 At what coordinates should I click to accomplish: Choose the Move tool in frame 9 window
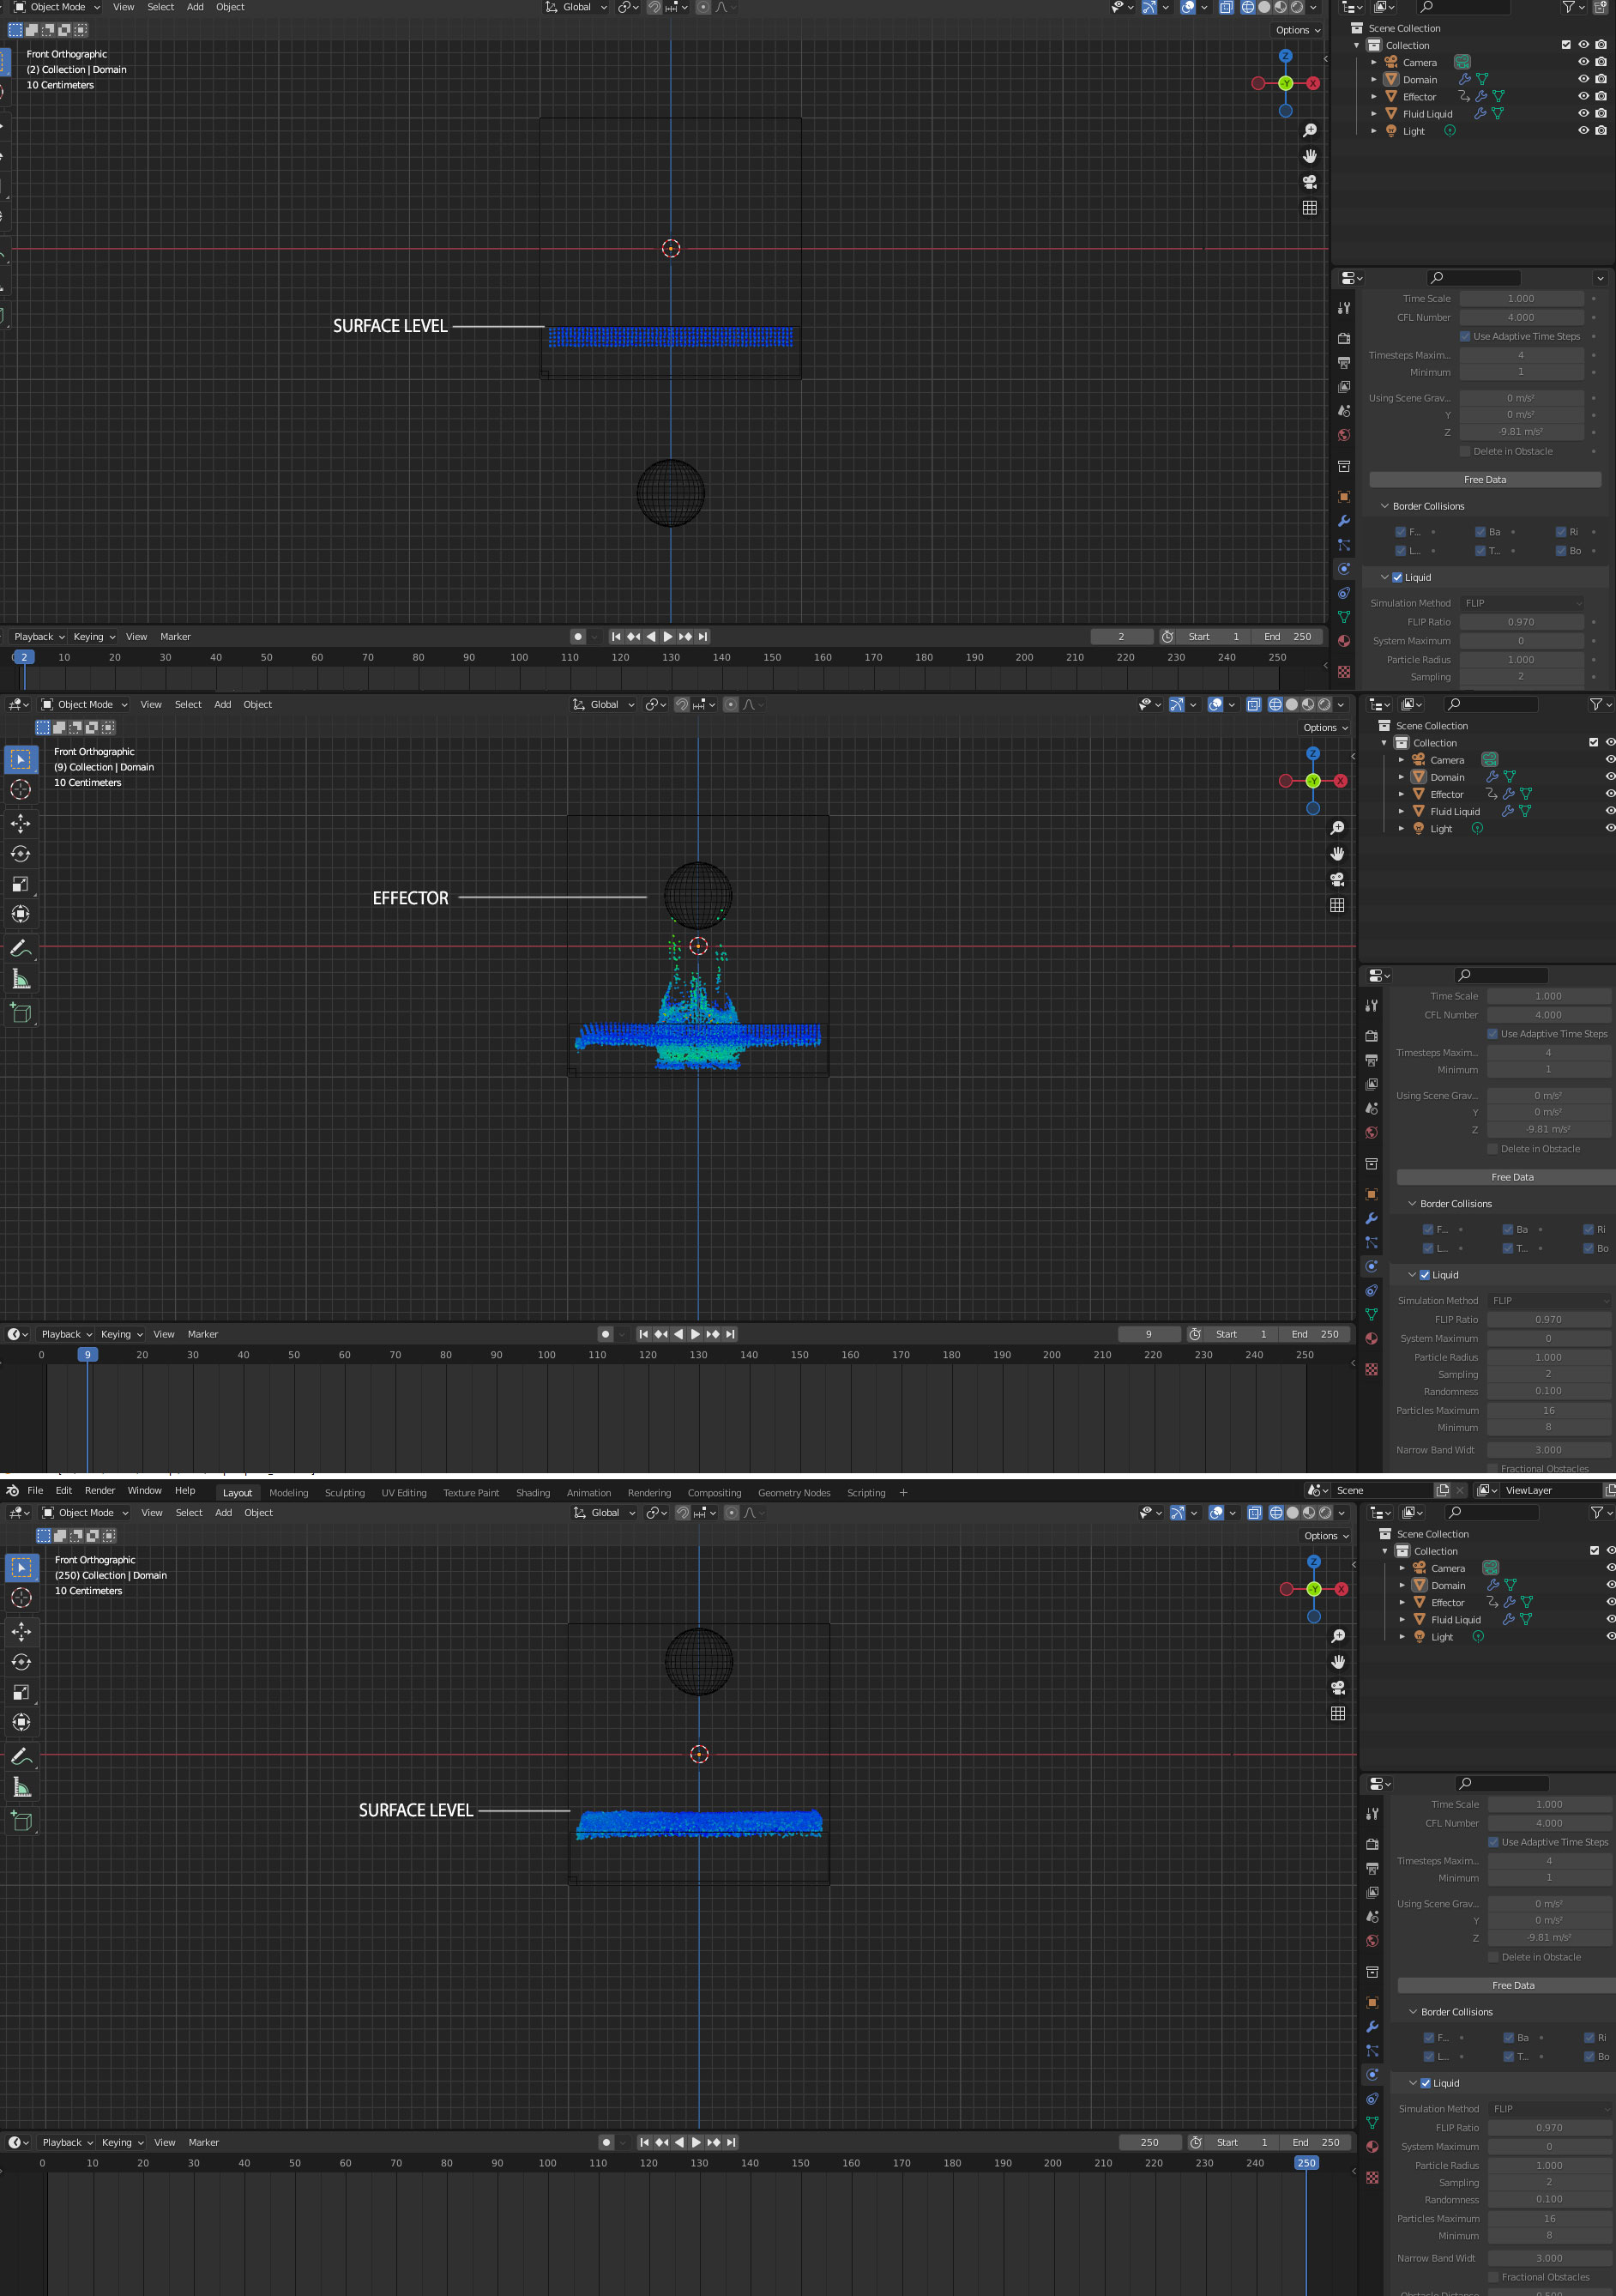21,823
